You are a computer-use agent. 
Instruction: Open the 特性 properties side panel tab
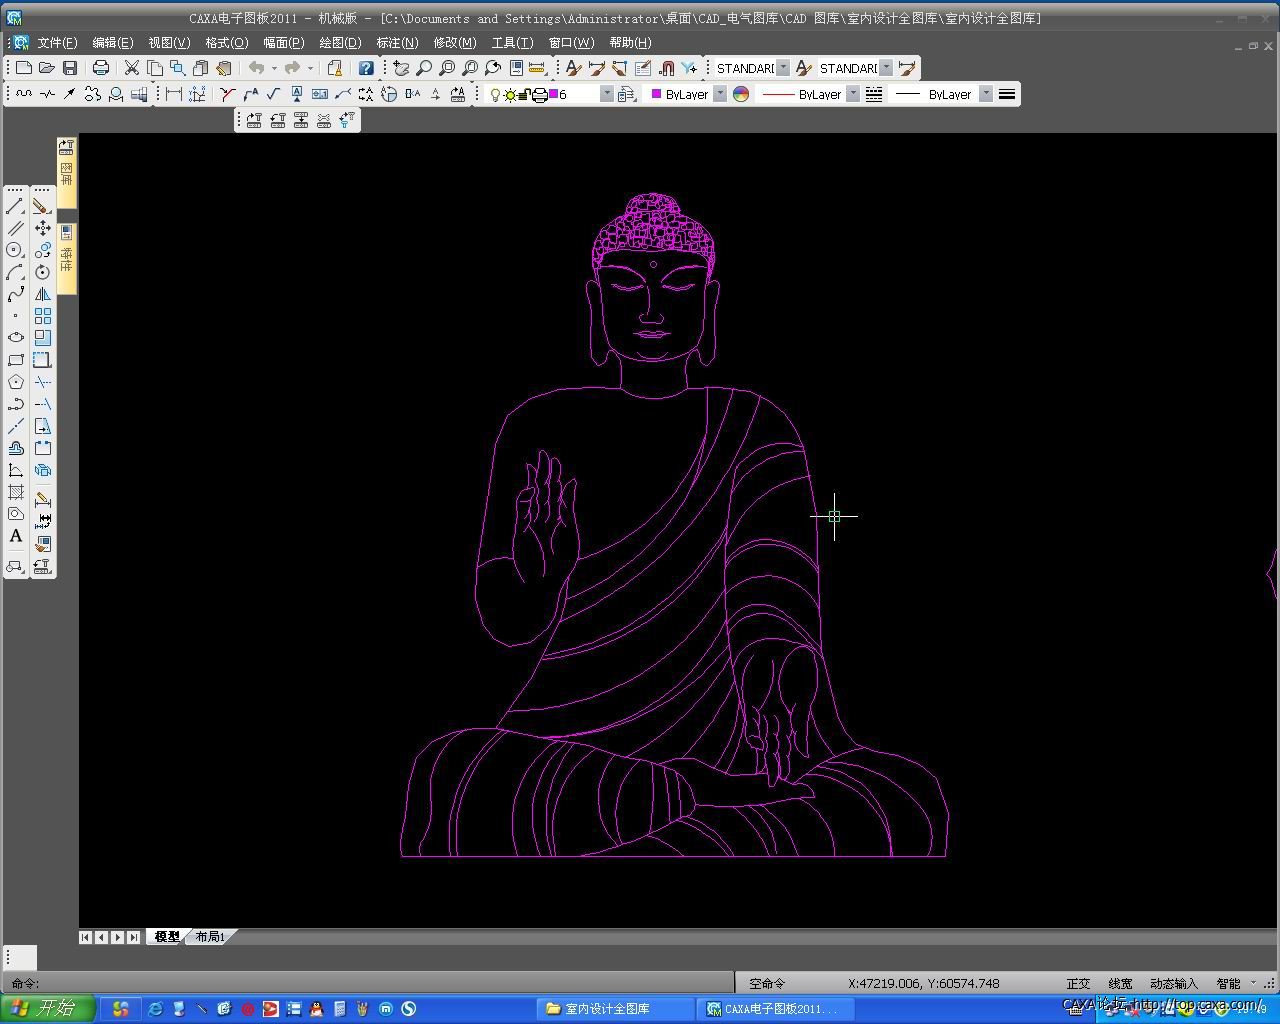point(66,258)
